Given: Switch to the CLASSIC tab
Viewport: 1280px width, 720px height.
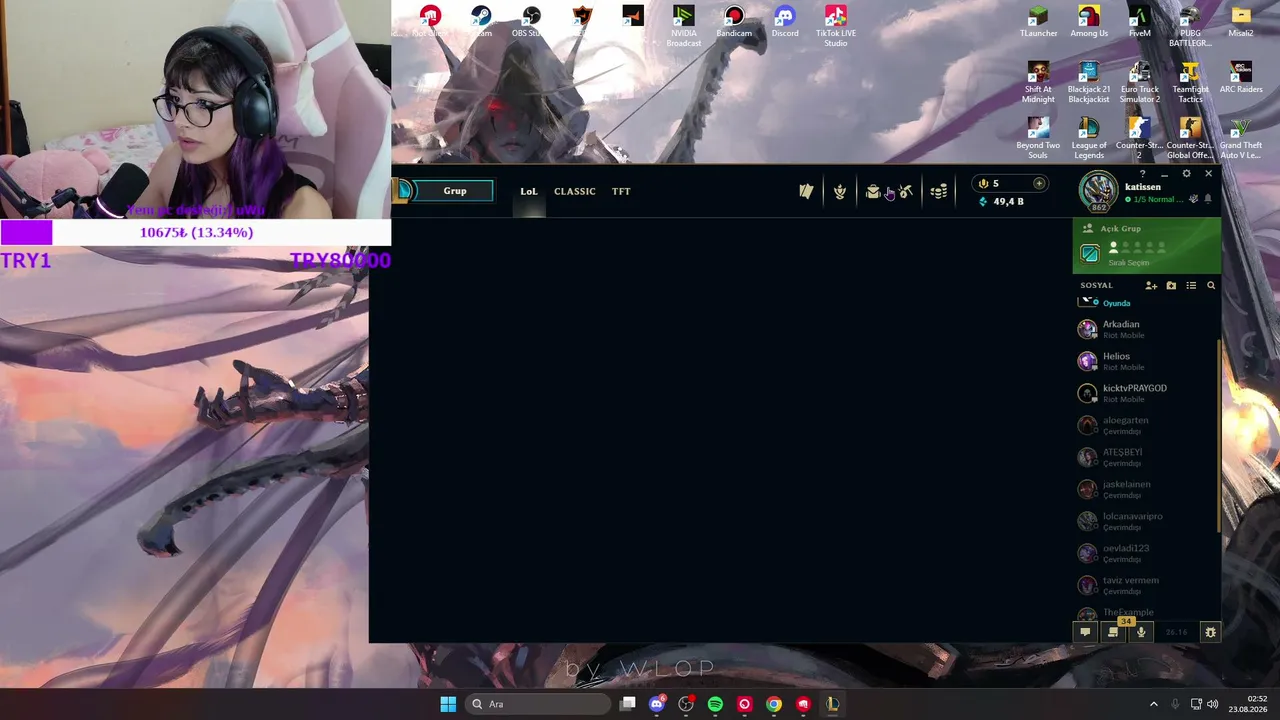Looking at the screenshot, I should pos(575,191).
